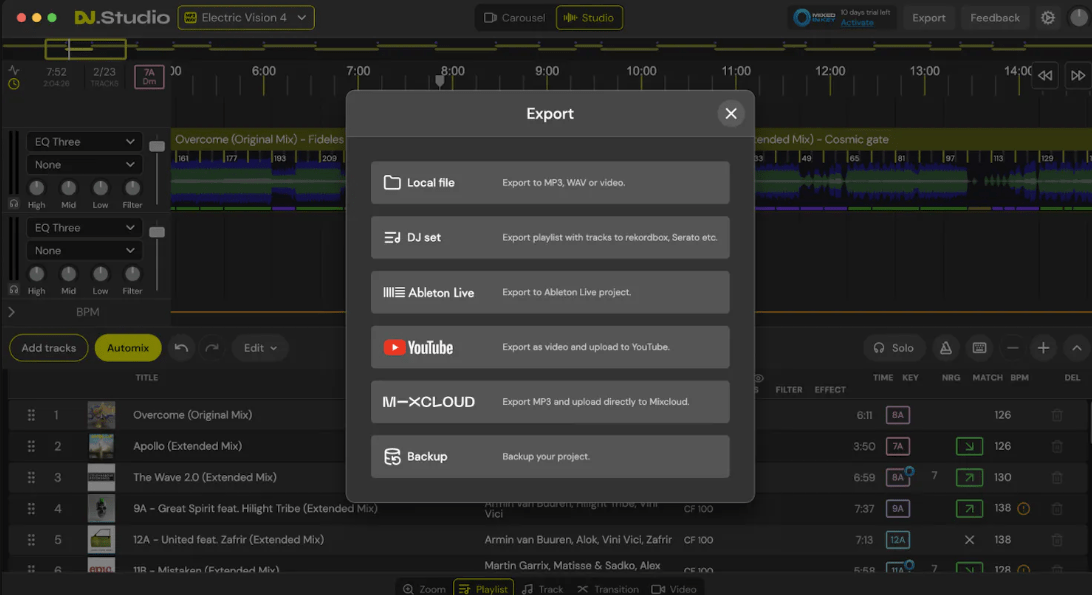Open settings gear icon
Screen dimensions: 1092x595
click(1048, 18)
